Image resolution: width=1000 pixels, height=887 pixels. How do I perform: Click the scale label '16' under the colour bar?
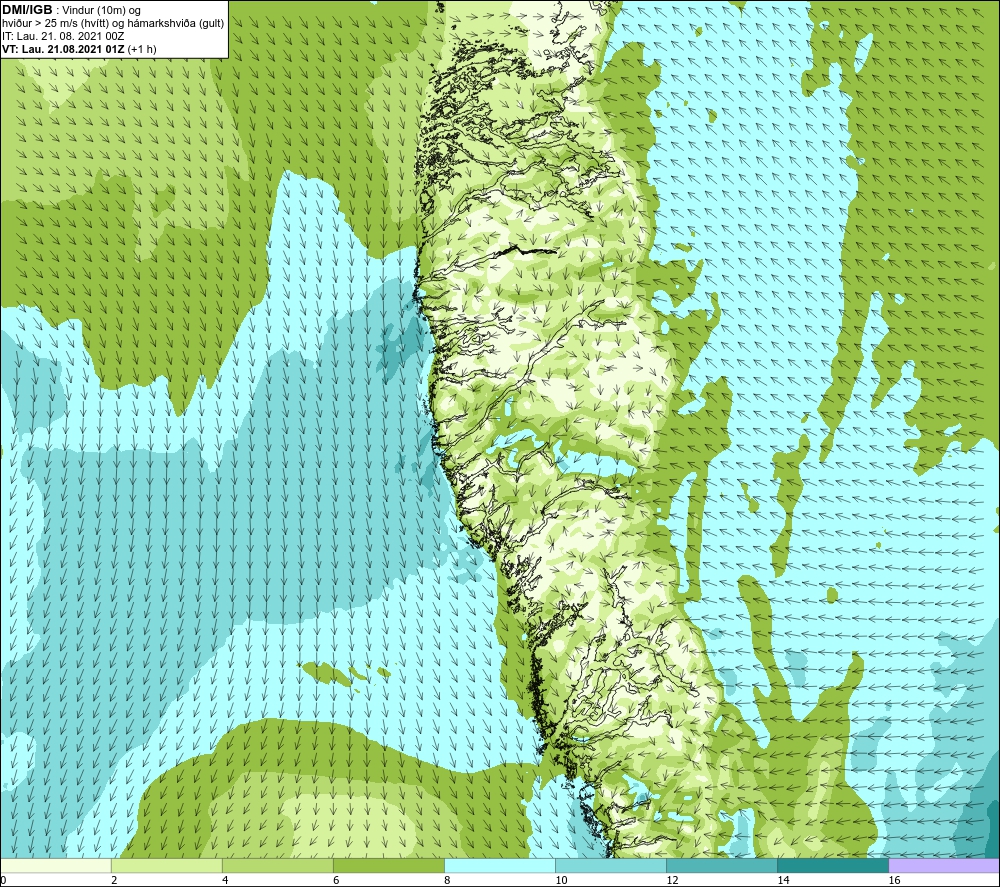(893, 880)
